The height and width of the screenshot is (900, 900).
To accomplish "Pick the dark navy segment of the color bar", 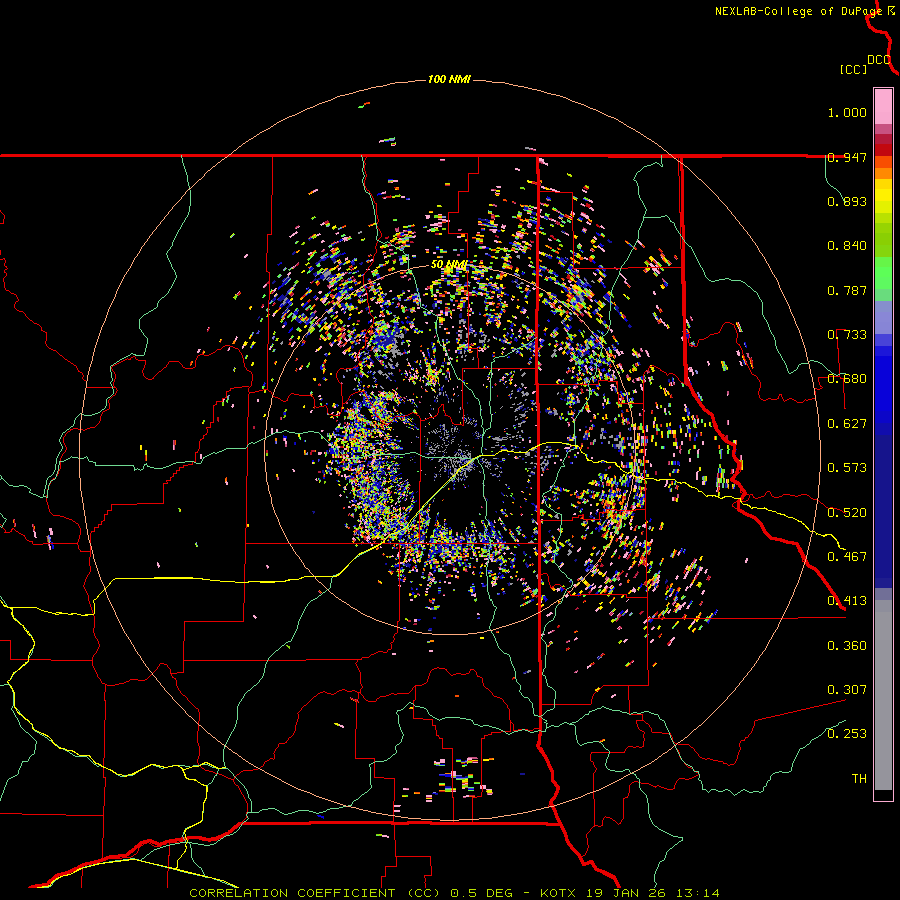I will 883,511.
